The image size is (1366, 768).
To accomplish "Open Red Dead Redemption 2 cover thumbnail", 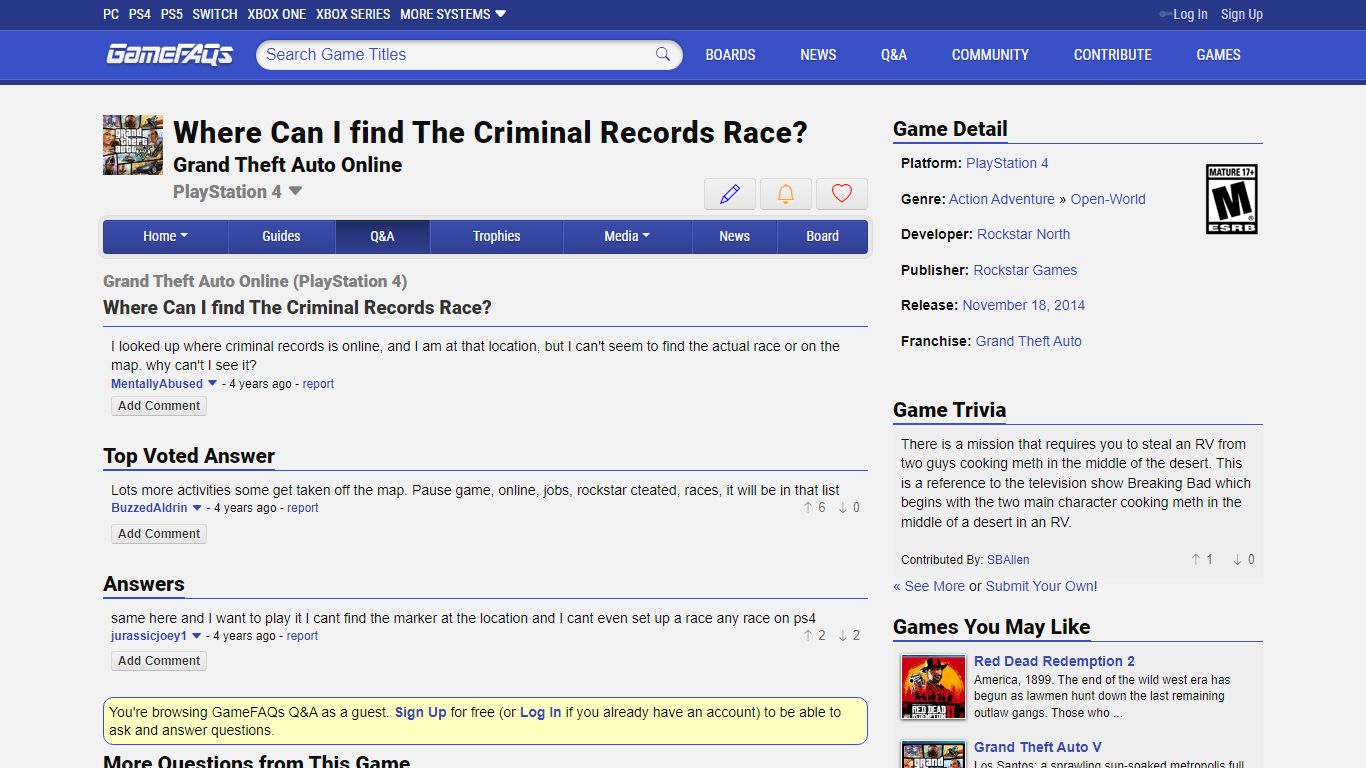I will pyautogui.click(x=933, y=687).
